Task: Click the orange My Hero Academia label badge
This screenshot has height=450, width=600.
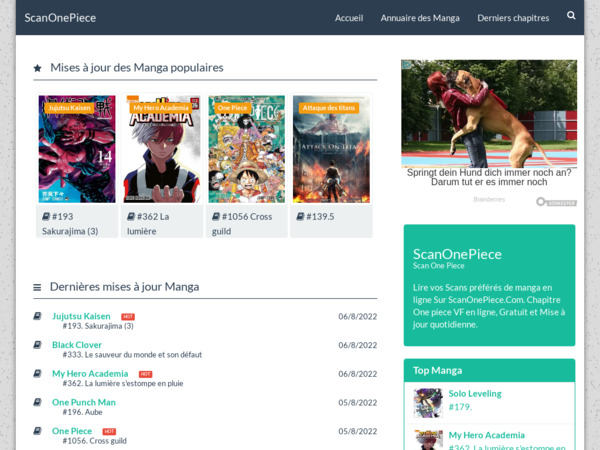Action: coord(161,108)
